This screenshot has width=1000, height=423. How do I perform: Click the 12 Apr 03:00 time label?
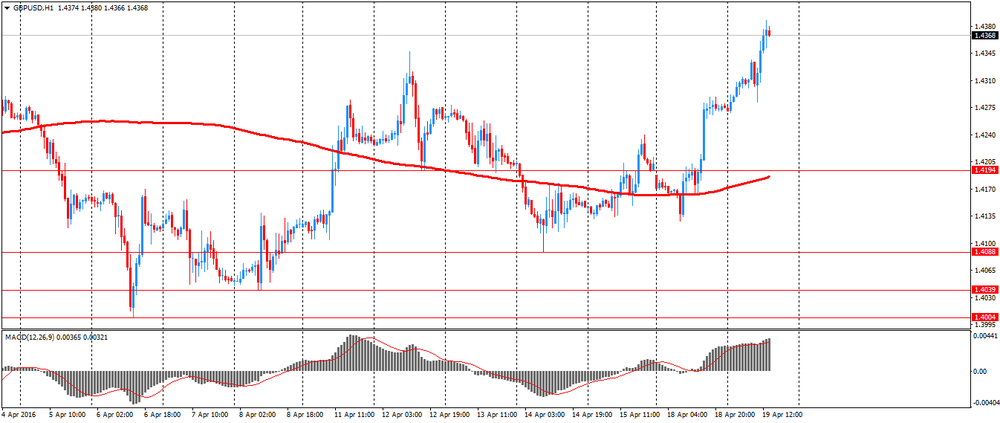click(x=403, y=414)
